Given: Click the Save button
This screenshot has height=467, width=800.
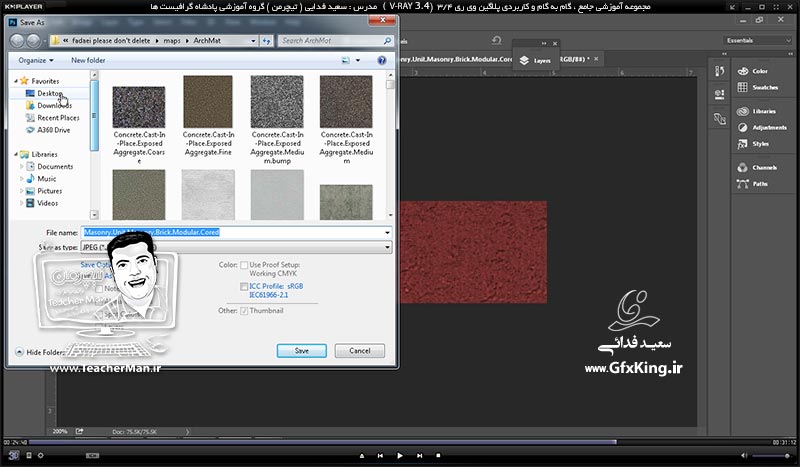Looking at the screenshot, I should tap(302, 351).
